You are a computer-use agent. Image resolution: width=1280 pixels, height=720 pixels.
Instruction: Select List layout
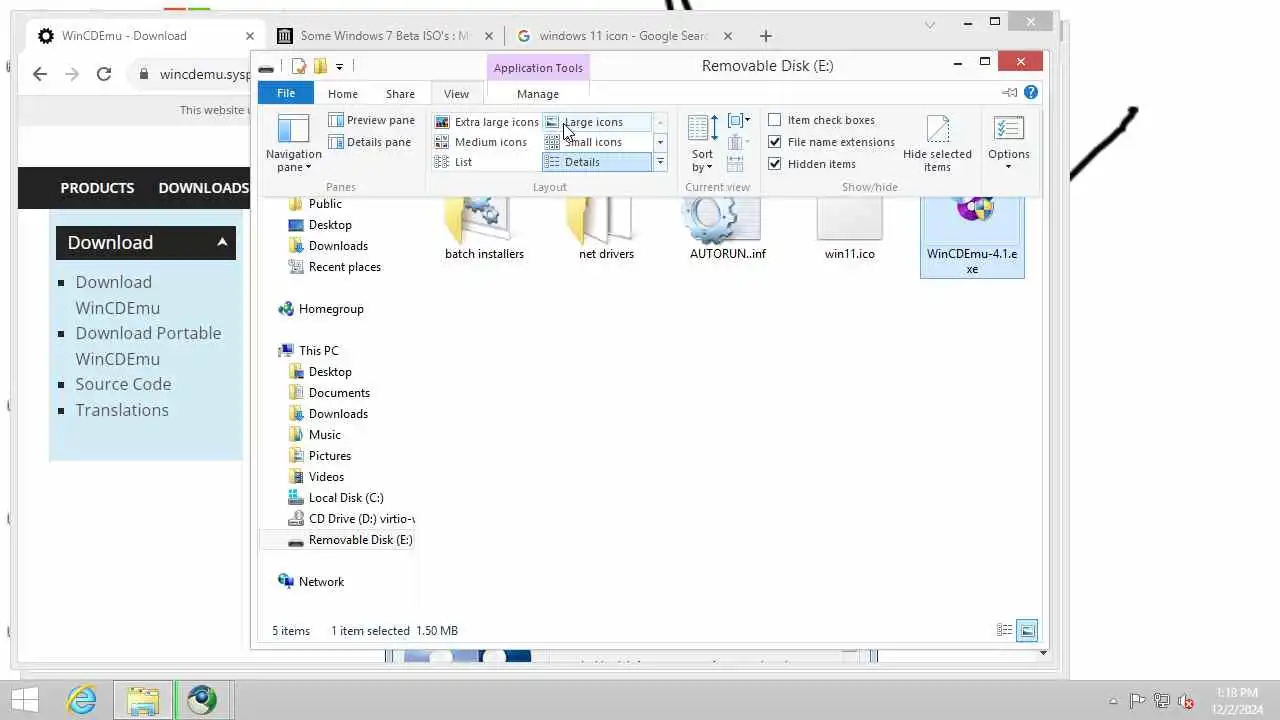tap(487, 162)
